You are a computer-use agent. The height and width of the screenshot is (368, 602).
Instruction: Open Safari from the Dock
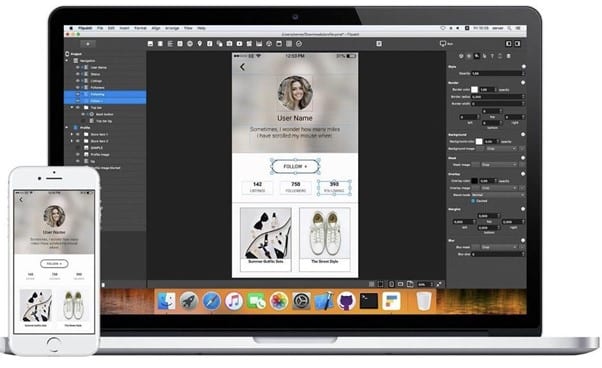(x=212, y=301)
